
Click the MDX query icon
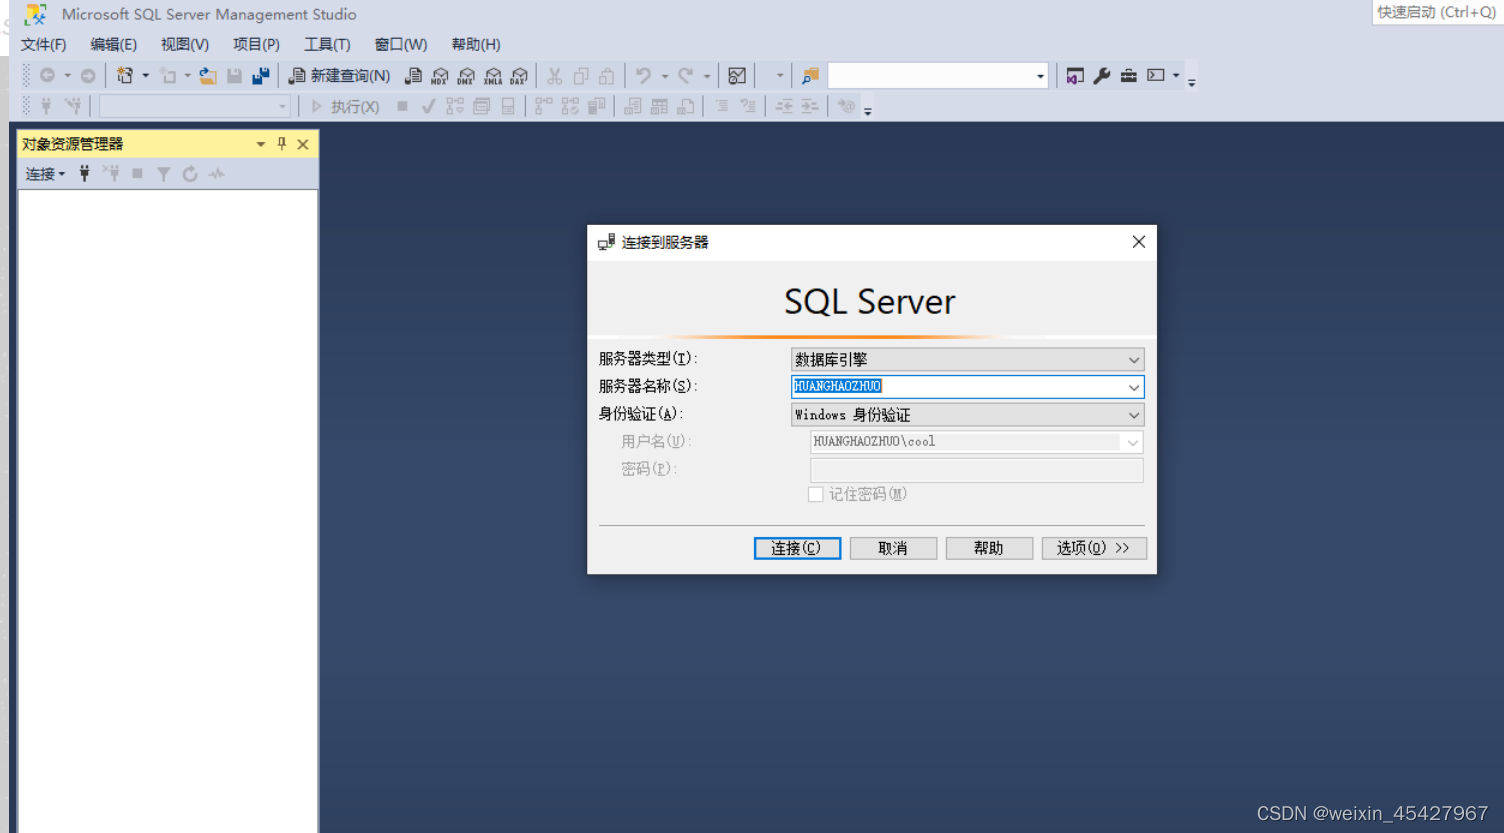pyautogui.click(x=440, y=76)
